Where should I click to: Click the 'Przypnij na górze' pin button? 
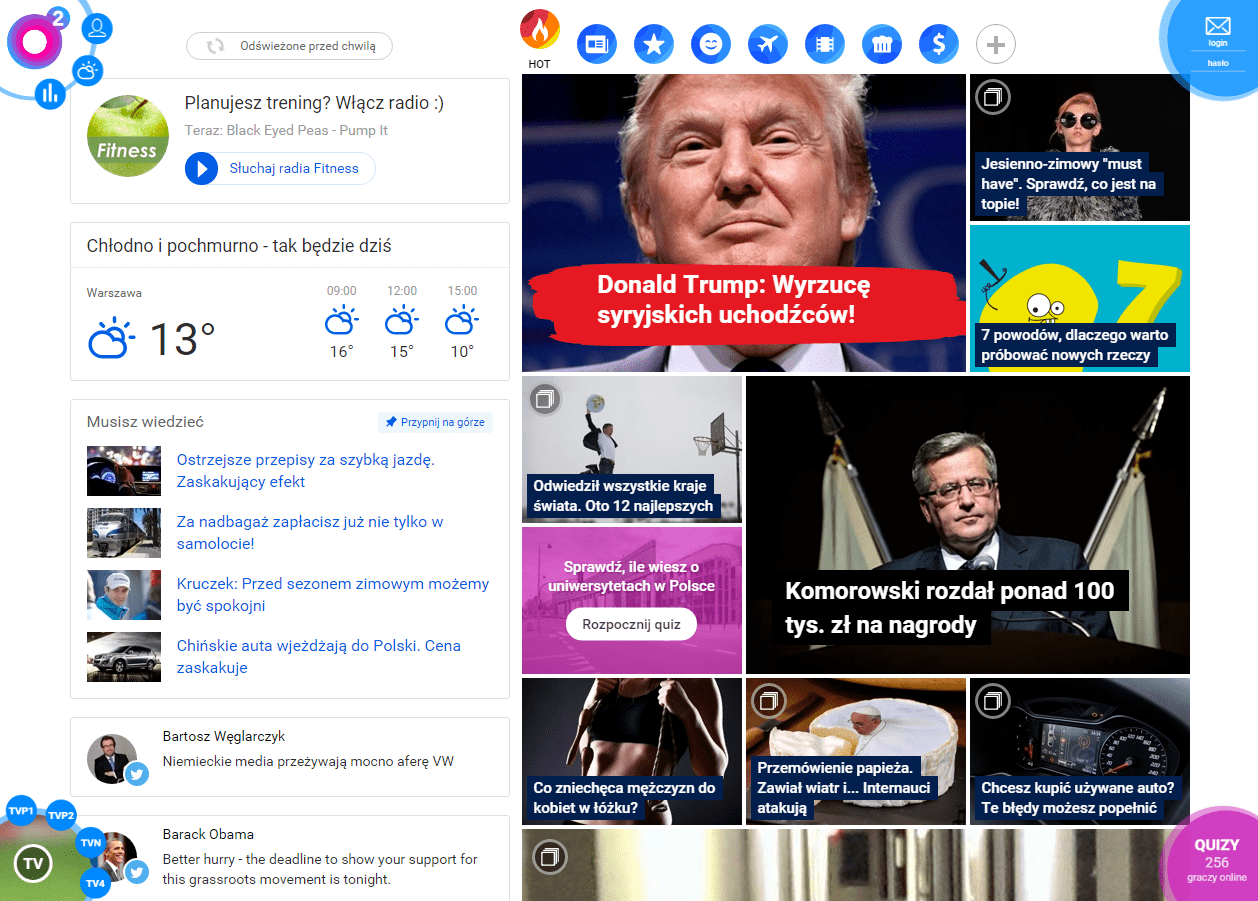435,422
